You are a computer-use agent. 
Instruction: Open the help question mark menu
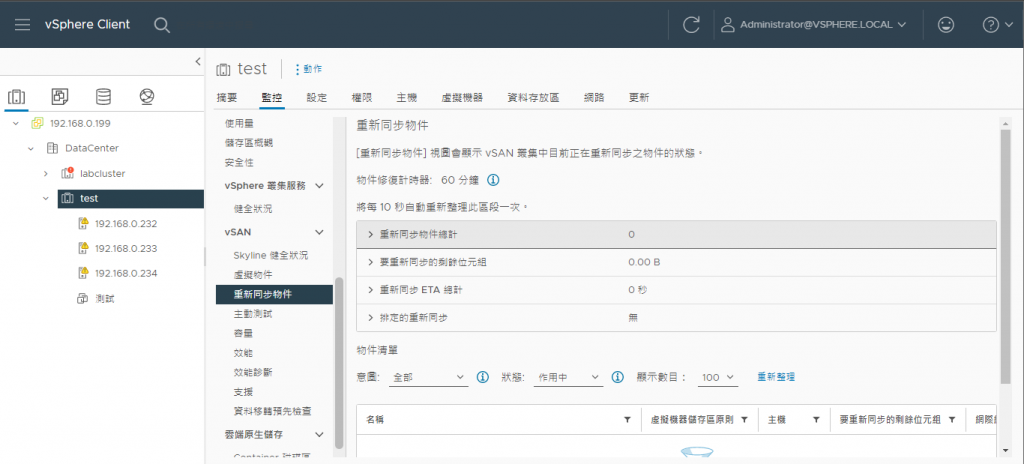[x=997, y=25]
